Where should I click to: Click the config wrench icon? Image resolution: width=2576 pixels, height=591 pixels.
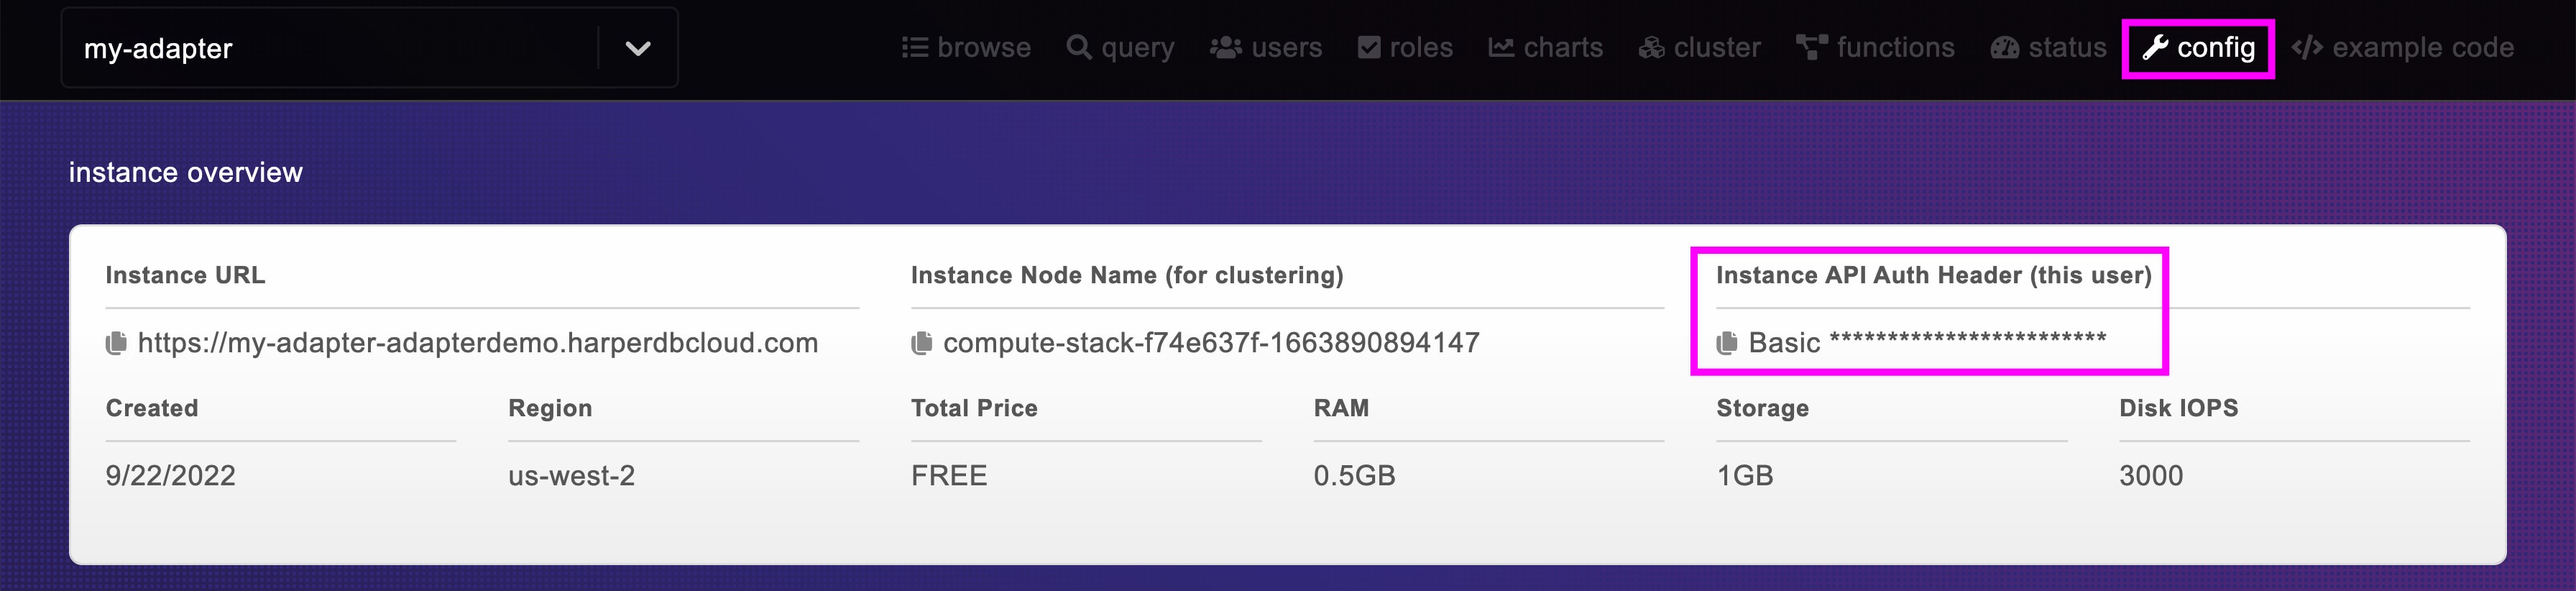pyautogui.click(x=2155, y=48)
